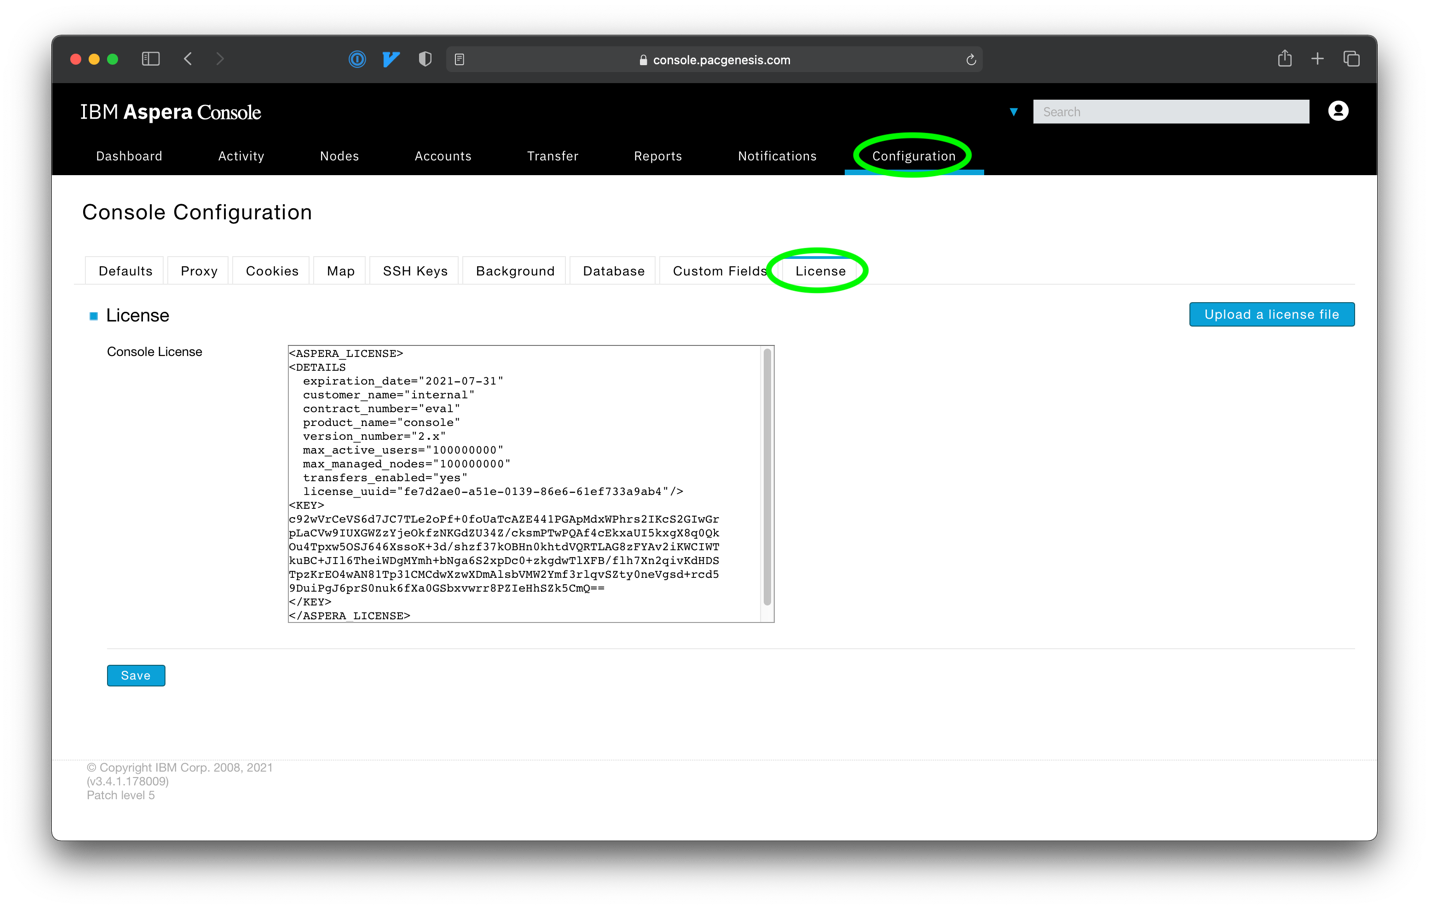Click the Upload a license file button
1429x909 pixels.
(1271, 314)
